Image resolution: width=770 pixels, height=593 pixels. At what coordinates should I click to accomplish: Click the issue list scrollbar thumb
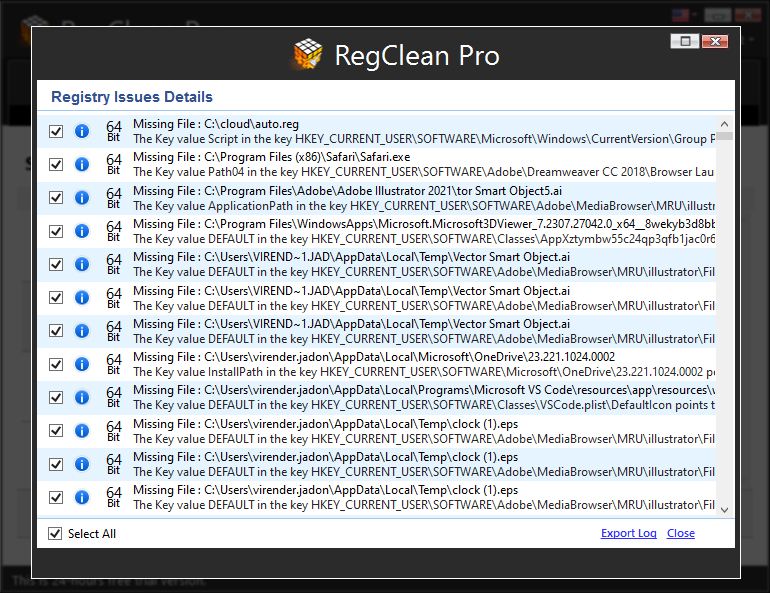[724, 136]
